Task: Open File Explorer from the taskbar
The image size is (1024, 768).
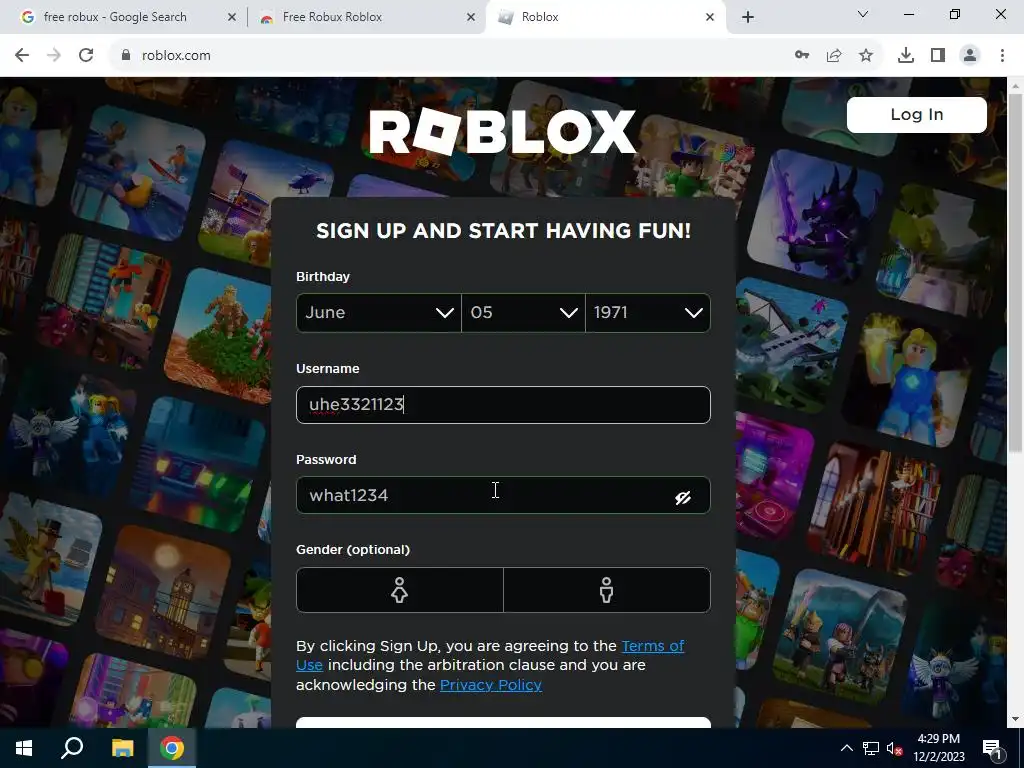Action: 122,748
